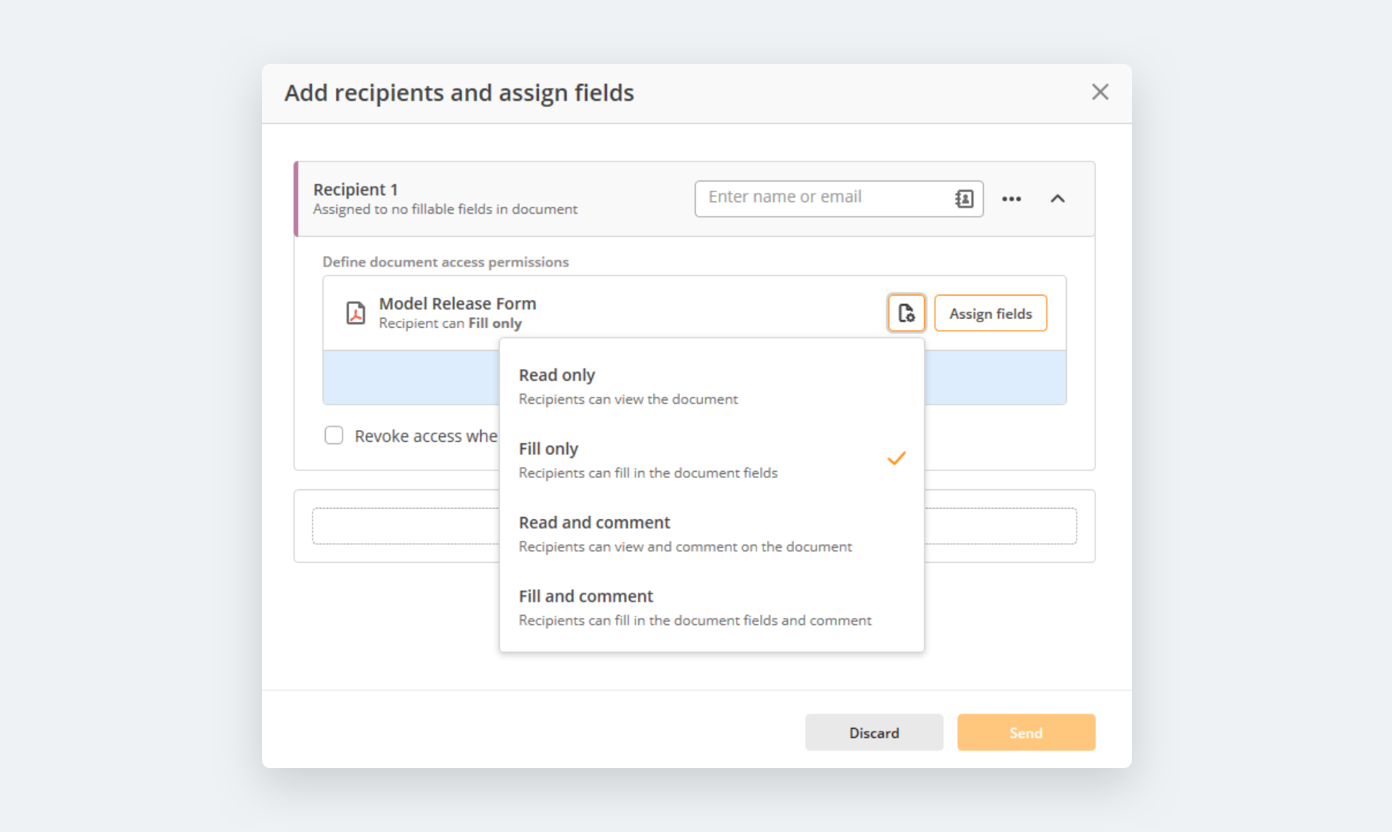Click the blue highlighted bar under document

995,378
